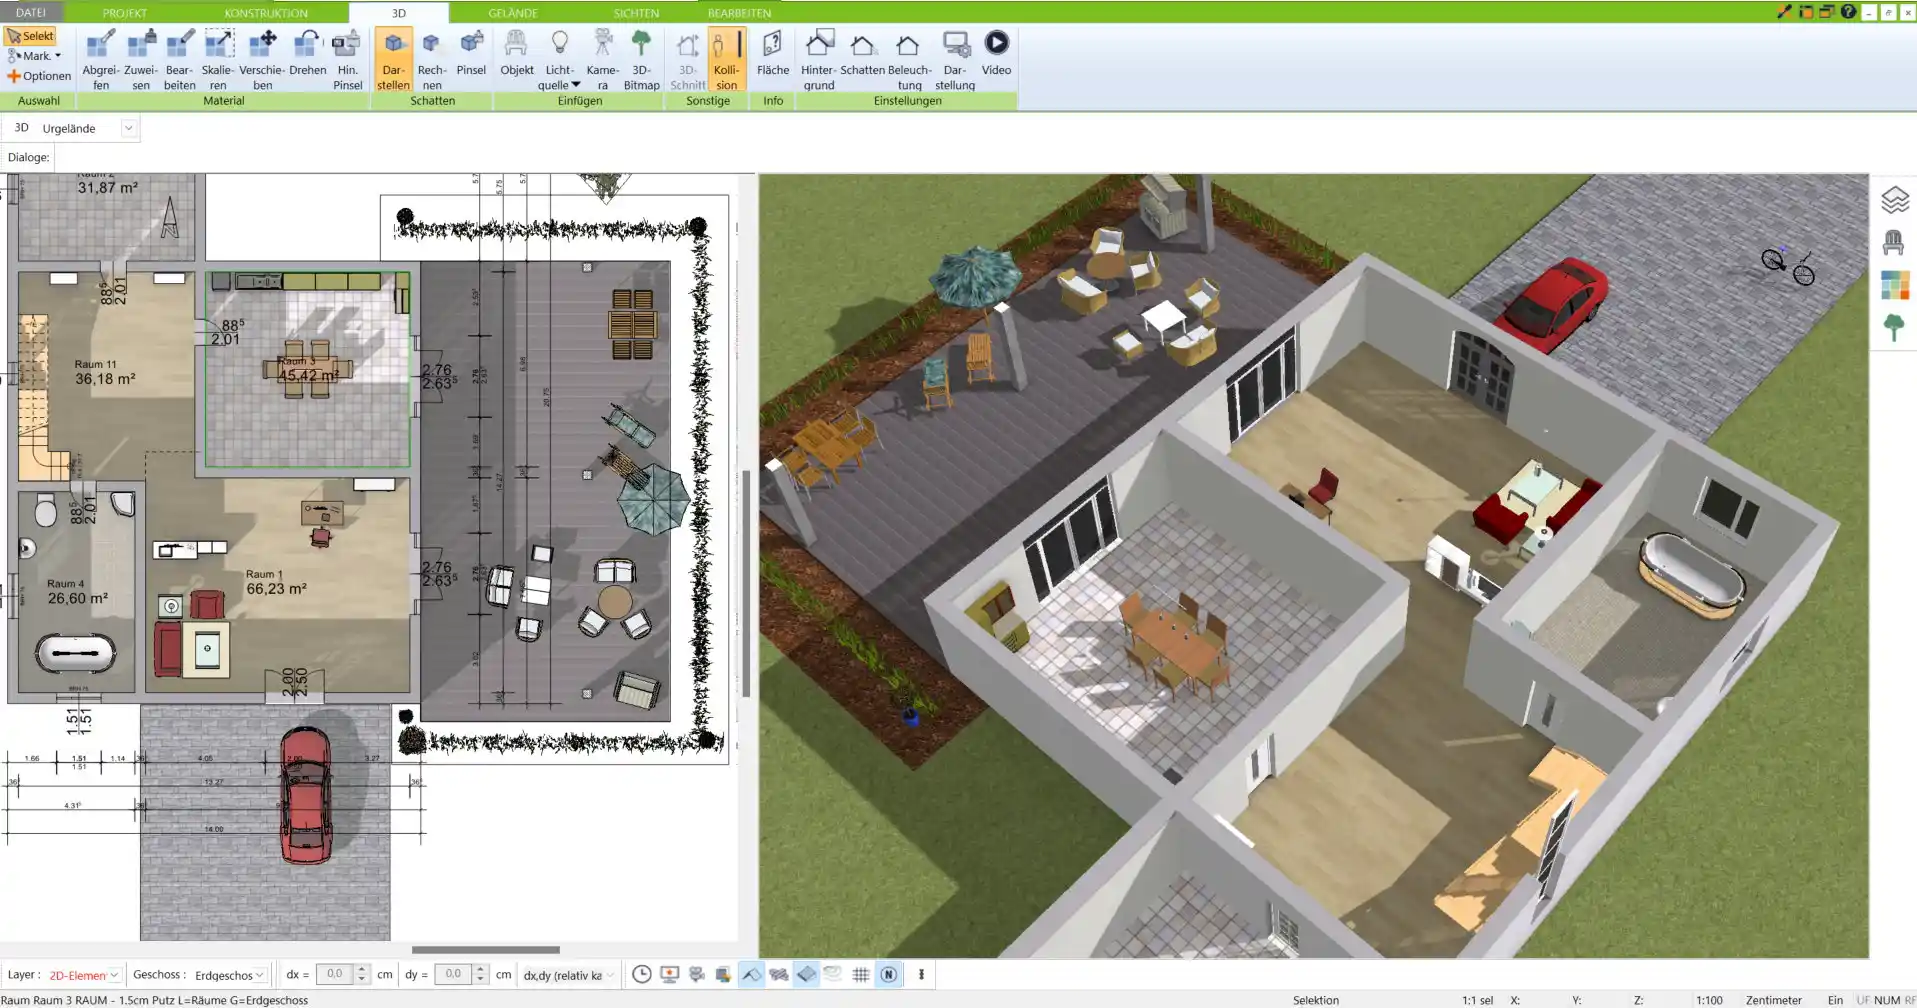Open the Bearbeiten material tool
1917x1008 pixels.
point(179,60)
